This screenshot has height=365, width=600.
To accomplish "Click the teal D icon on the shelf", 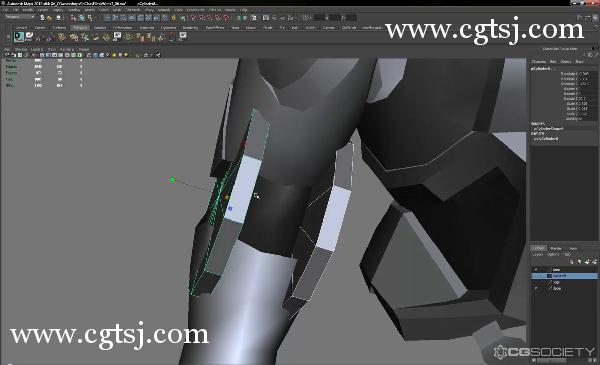I will [19, 37].
